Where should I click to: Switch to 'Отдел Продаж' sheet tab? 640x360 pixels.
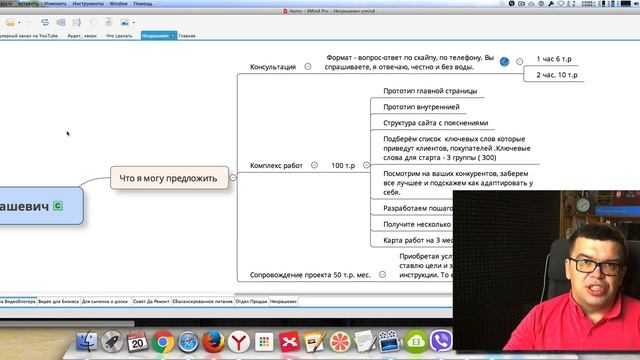click(x=251, y=301)
